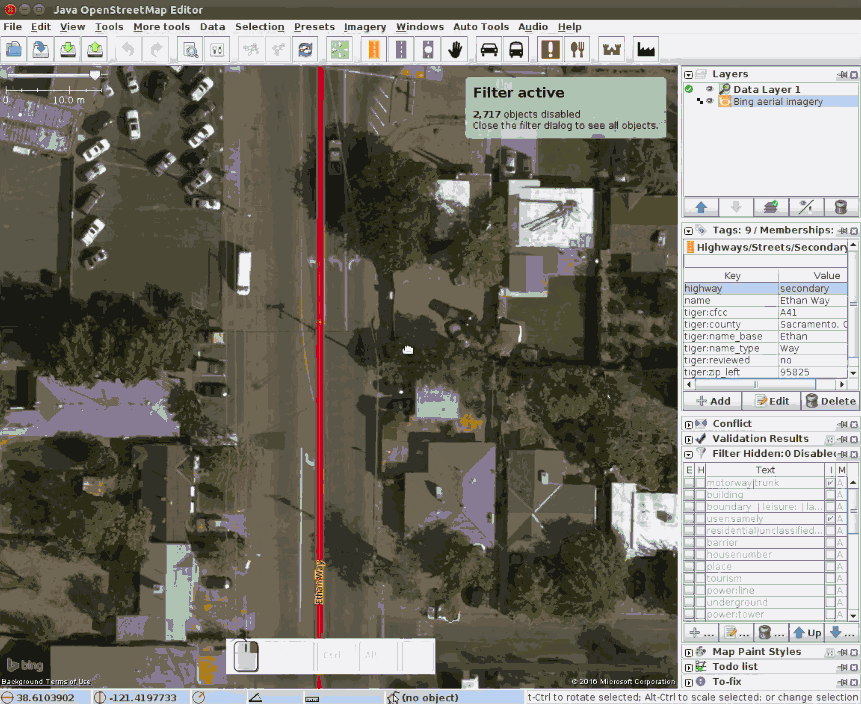Expand the Map Paint Styles panel
The height and width of the screenshot is (704, 861).
(688, 652)
